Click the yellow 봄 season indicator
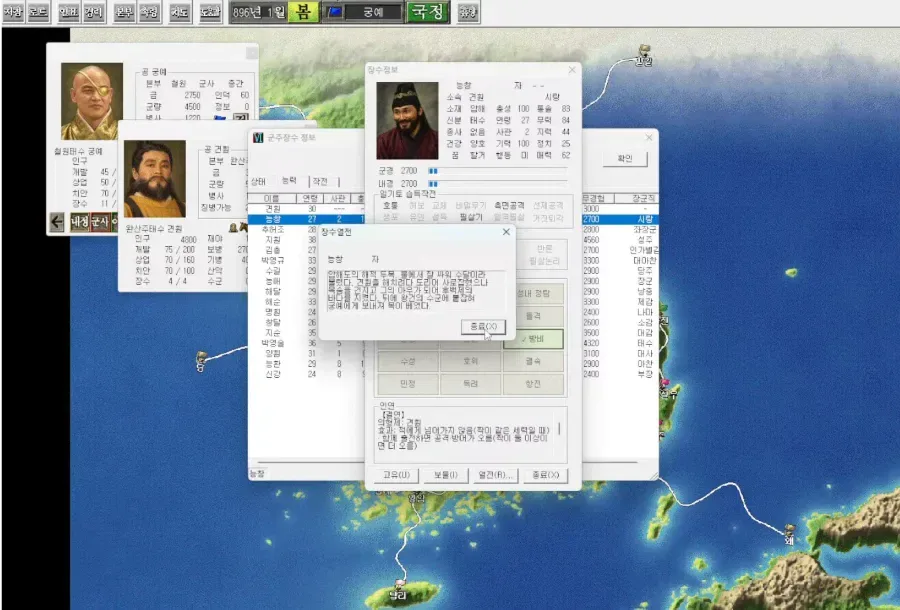Screen dimensions: 900x610 click(x=303, y=12)
